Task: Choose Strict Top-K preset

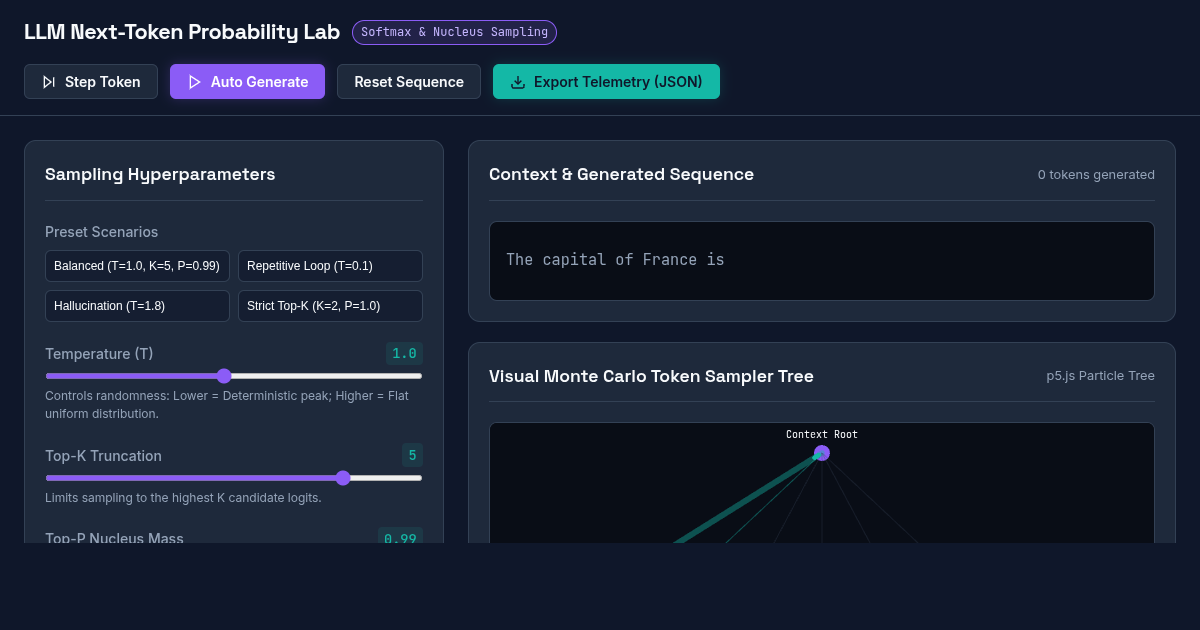Action: 330,306
